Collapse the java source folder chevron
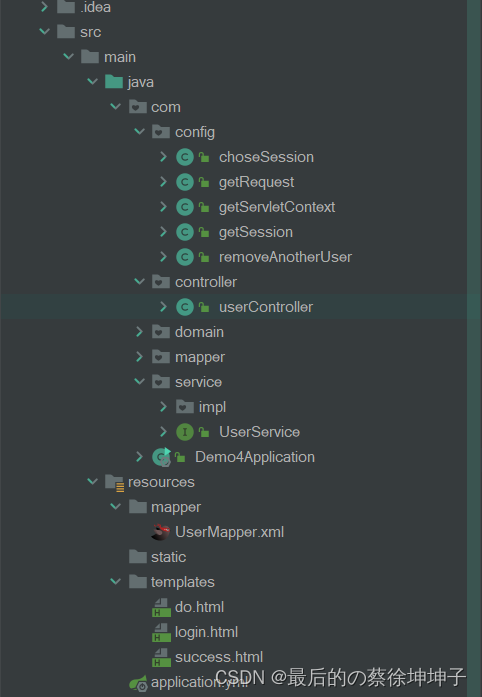 [x=92, y=81]
